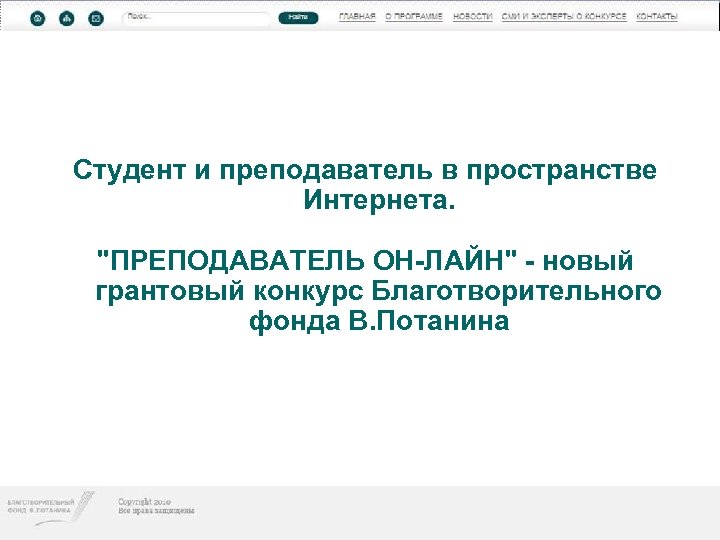720x540 pixels.
Task: Open НОВОСТИ menu item
Action: 472,17
